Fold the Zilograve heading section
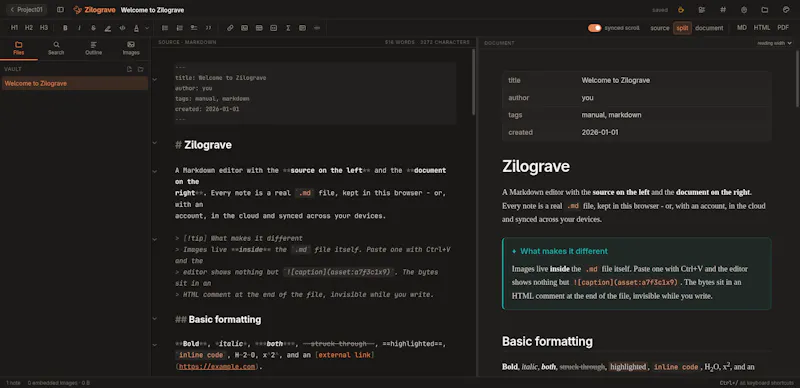Image resolution: width=800 pixels, height=388 pixels. 155,143
